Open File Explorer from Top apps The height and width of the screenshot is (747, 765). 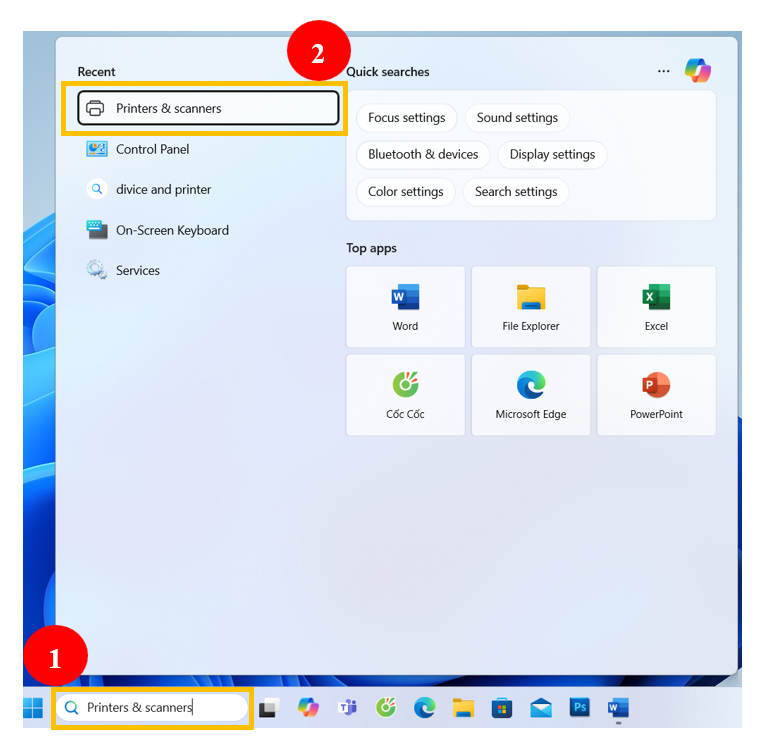click(531, 306)
